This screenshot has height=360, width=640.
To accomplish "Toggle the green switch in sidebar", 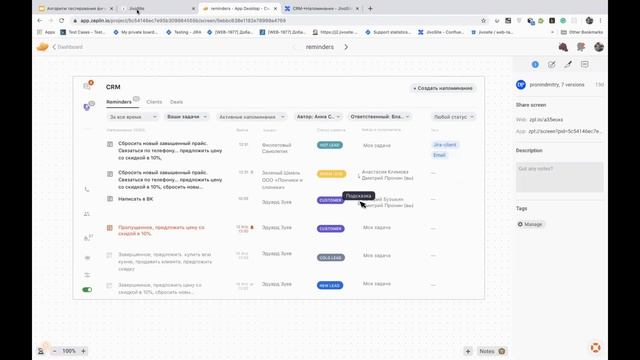I will 87,289.
